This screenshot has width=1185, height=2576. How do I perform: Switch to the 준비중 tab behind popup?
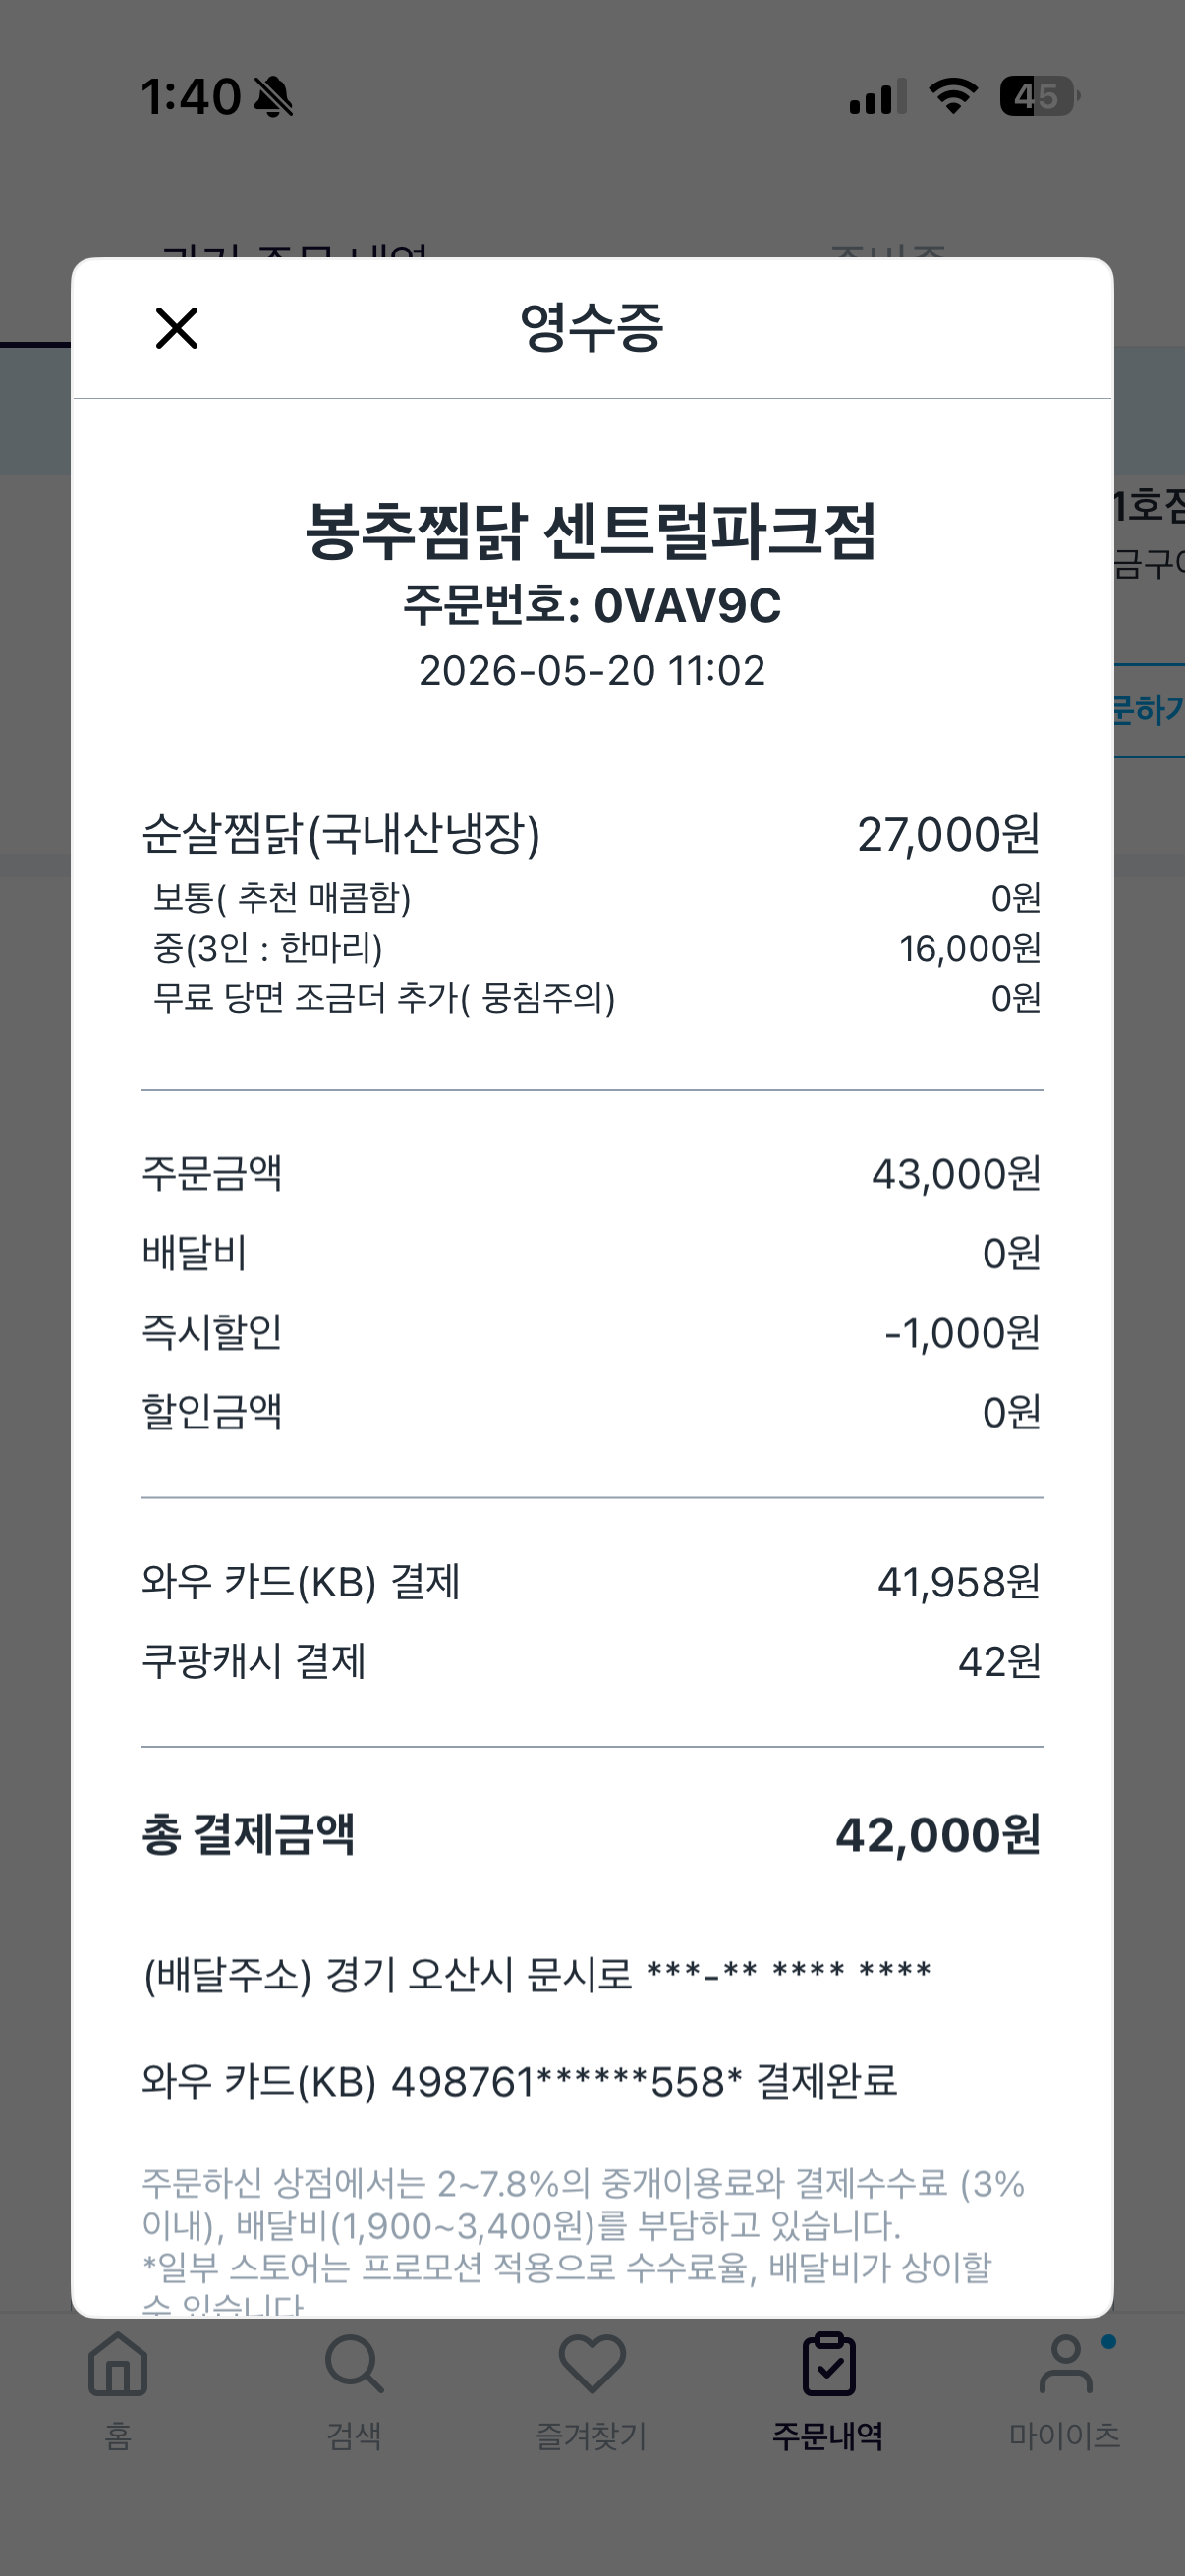click(888, 250)
